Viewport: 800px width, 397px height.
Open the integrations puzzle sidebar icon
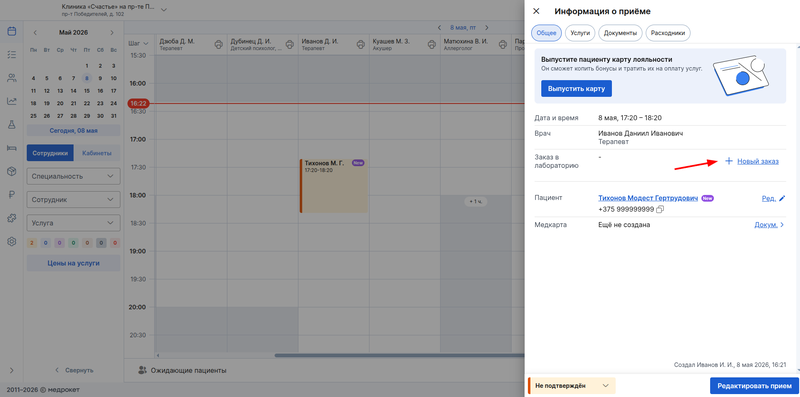click(x=11, y=218)
